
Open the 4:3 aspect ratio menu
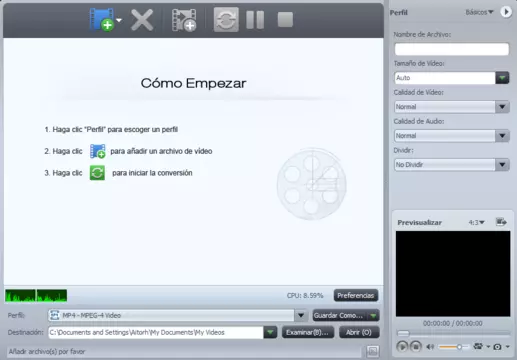[476, 222]
